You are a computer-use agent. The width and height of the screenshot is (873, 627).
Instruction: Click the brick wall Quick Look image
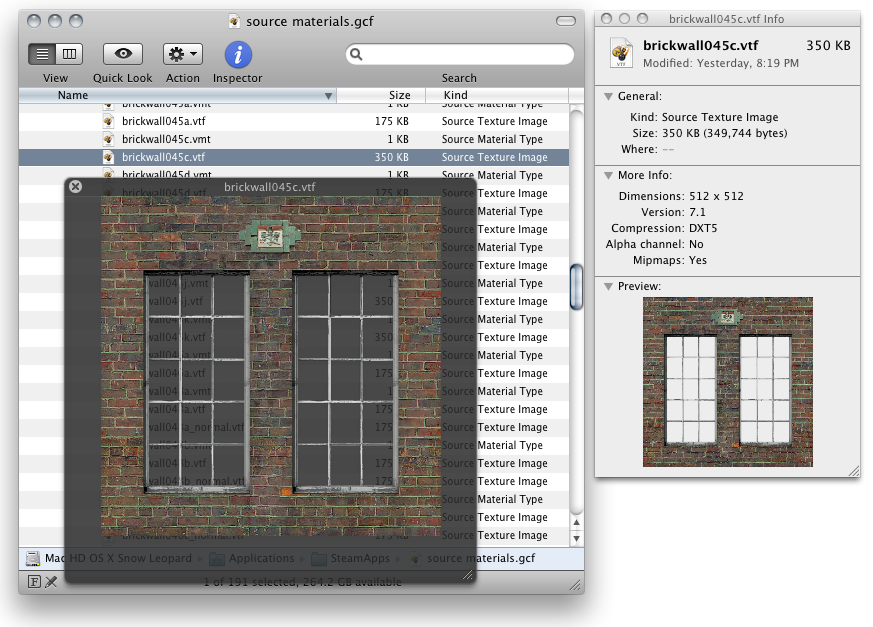[x=271, y=366]
